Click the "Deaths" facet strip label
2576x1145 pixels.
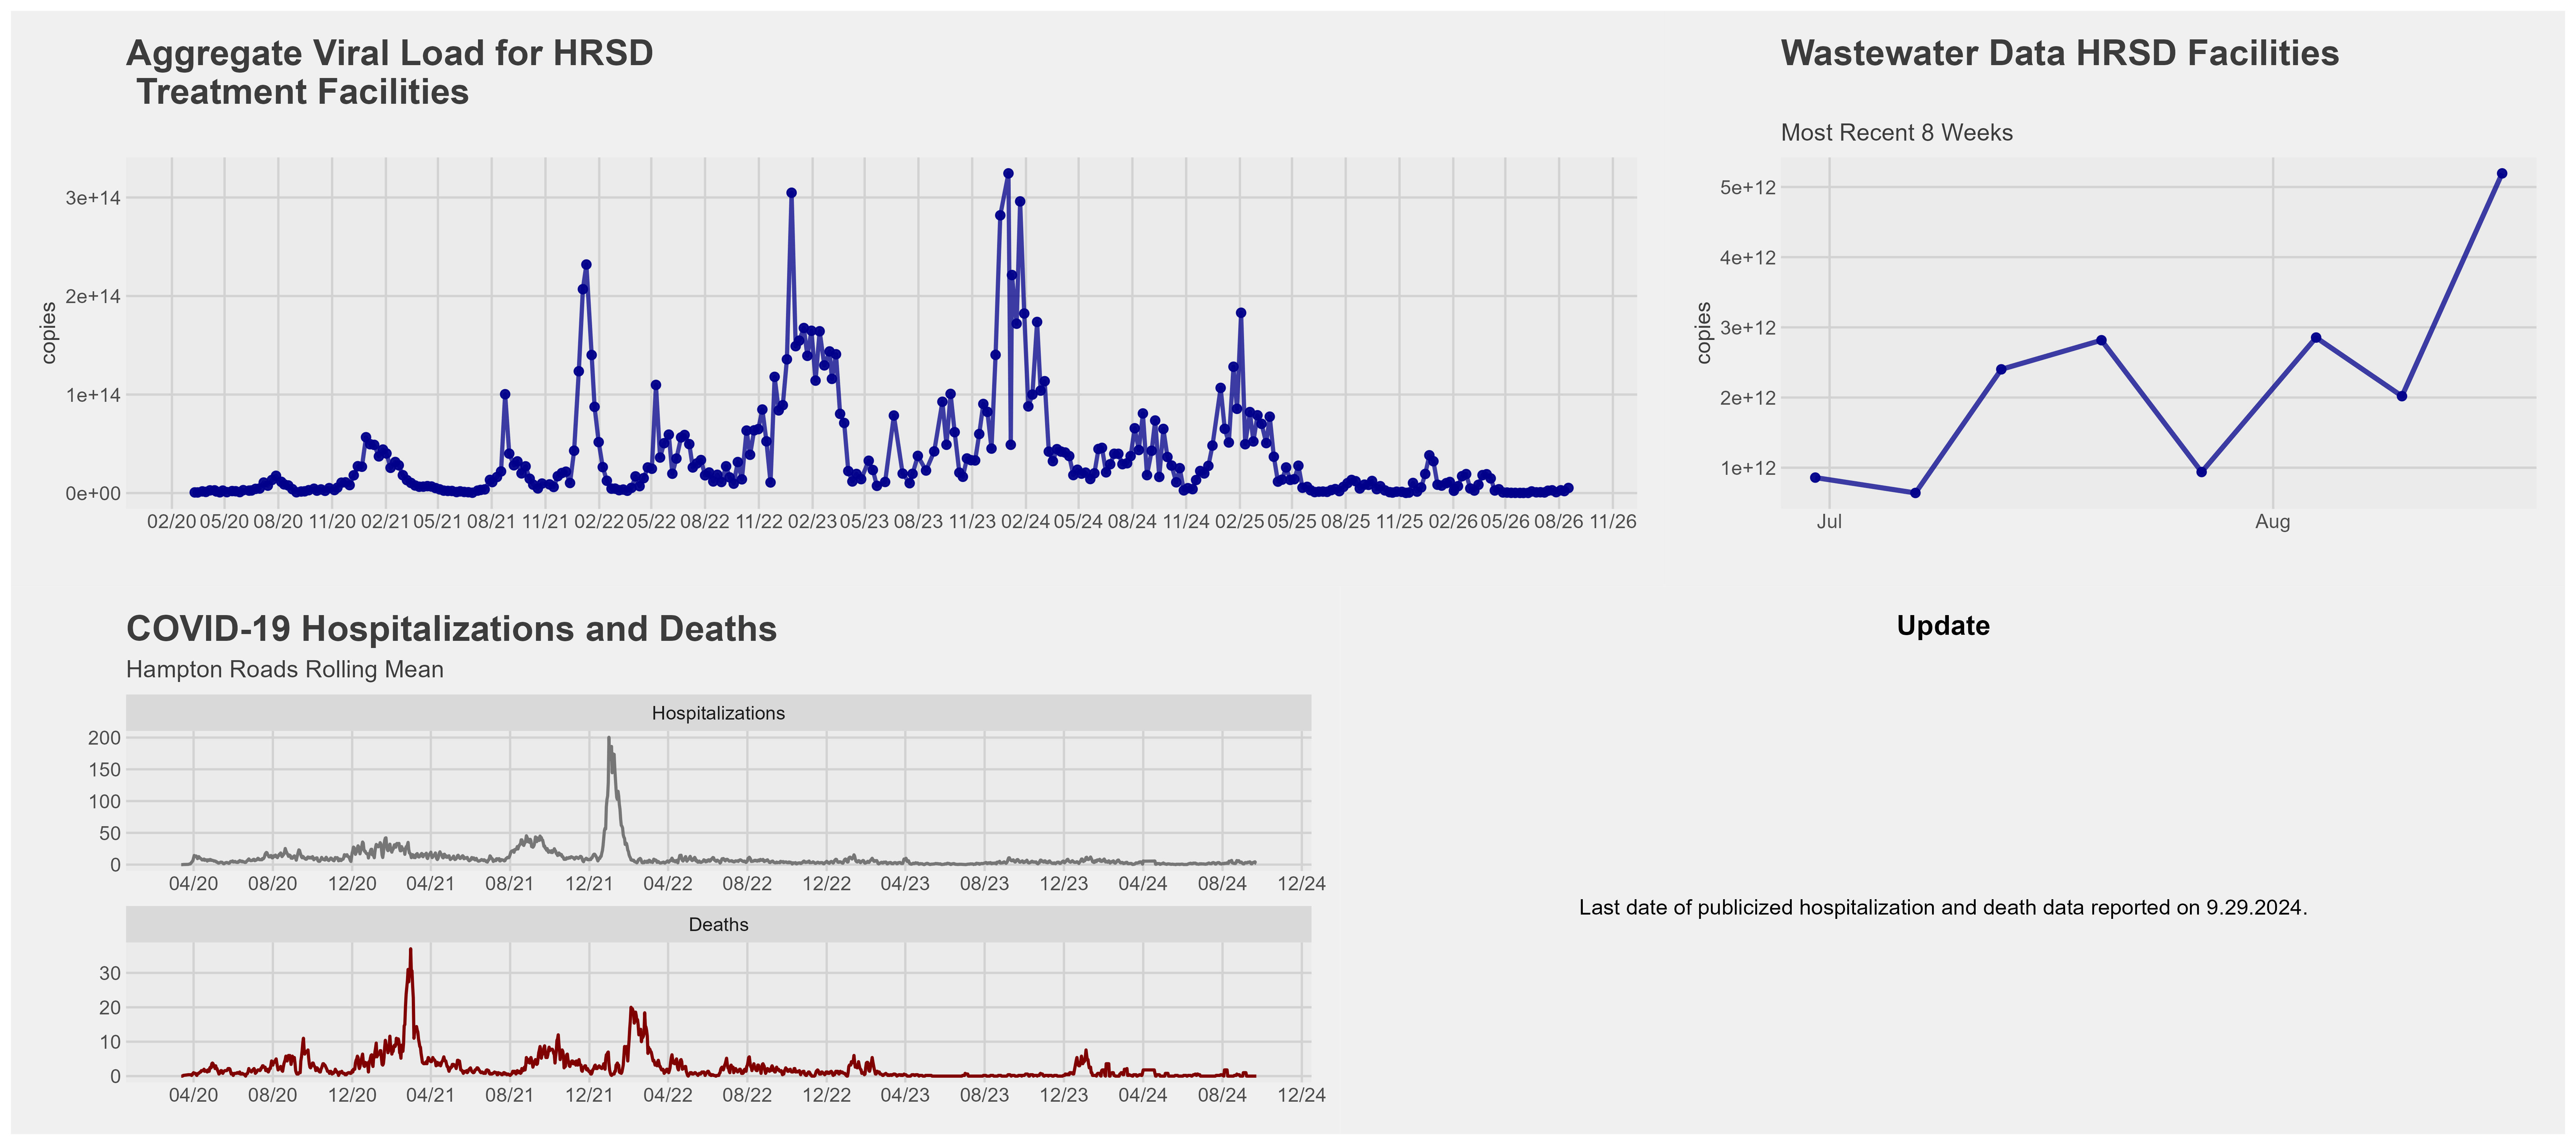(718, 925)
